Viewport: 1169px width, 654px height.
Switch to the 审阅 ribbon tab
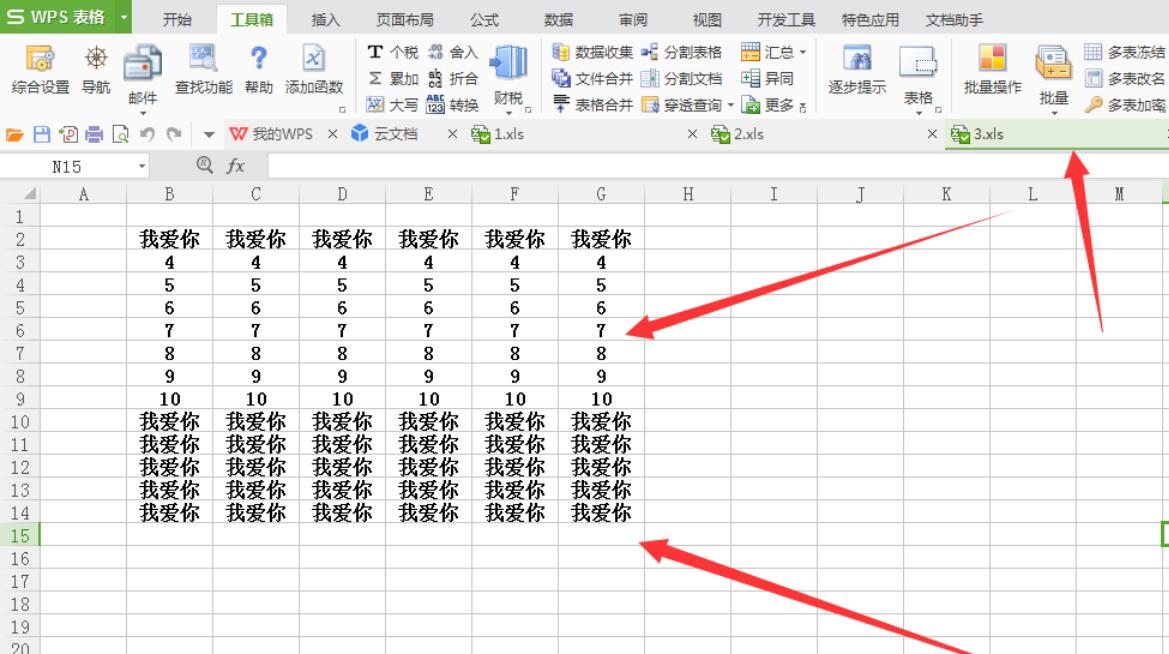tap(633, 19)
